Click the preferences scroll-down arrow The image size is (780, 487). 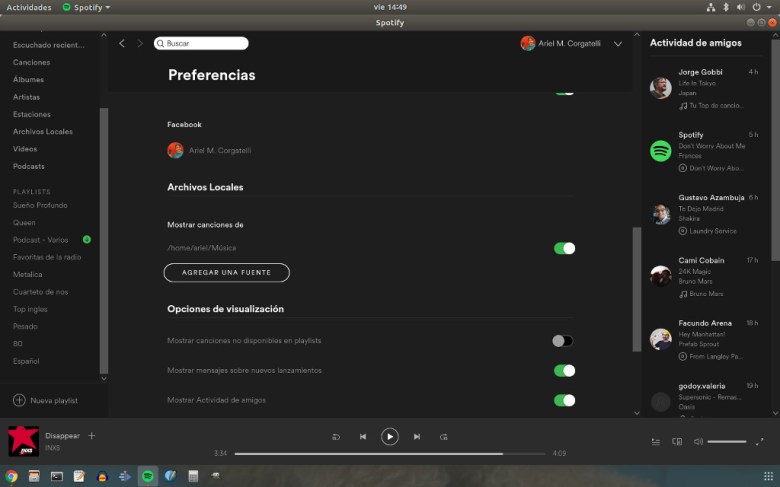(x=637, y=413)
